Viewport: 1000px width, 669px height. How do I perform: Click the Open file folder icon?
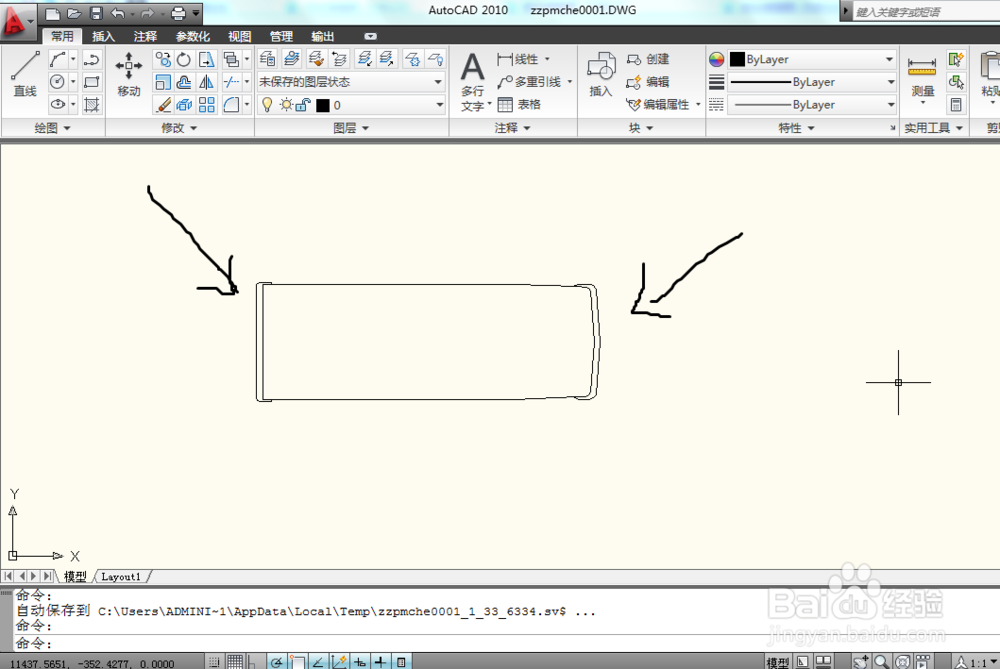(x=75, y=13)
